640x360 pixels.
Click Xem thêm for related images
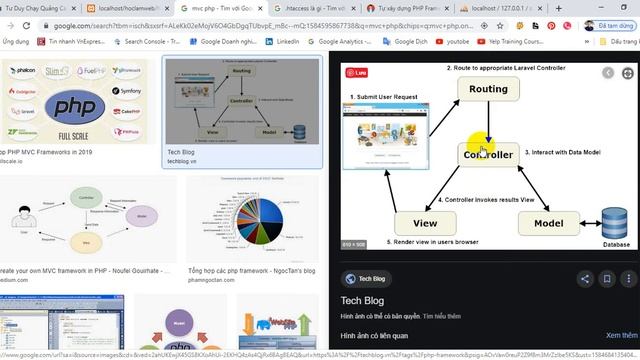[622, 336]
